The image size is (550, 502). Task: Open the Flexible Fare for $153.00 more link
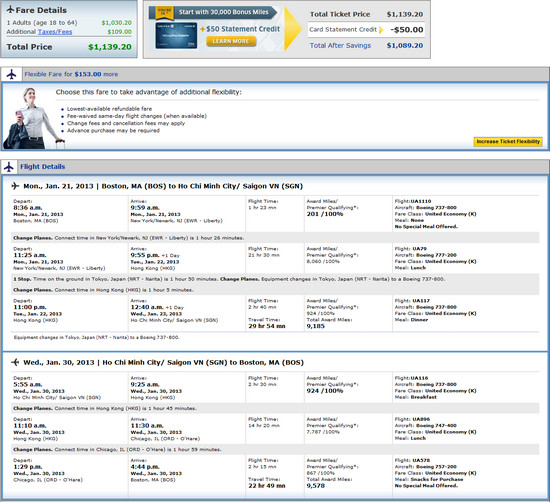tap(71, 74)
